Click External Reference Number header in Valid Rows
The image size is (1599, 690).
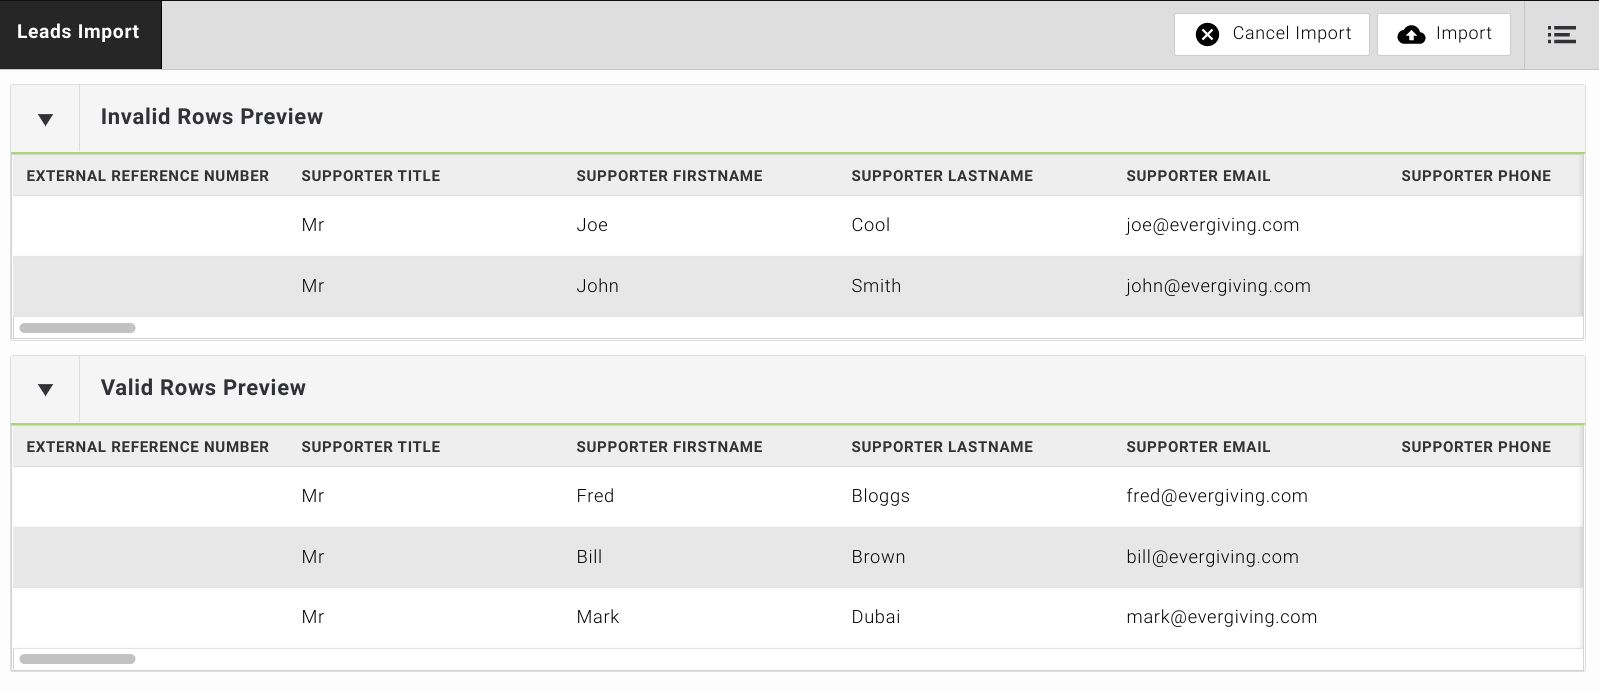click(x=148, y=447)
